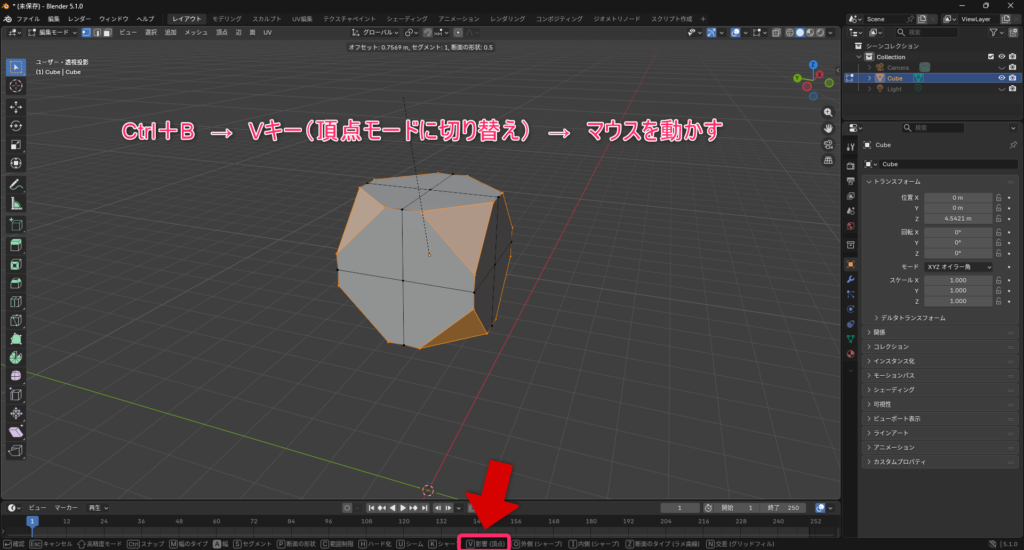Click the zoom magnifier viewport icon

coord(829,110)
